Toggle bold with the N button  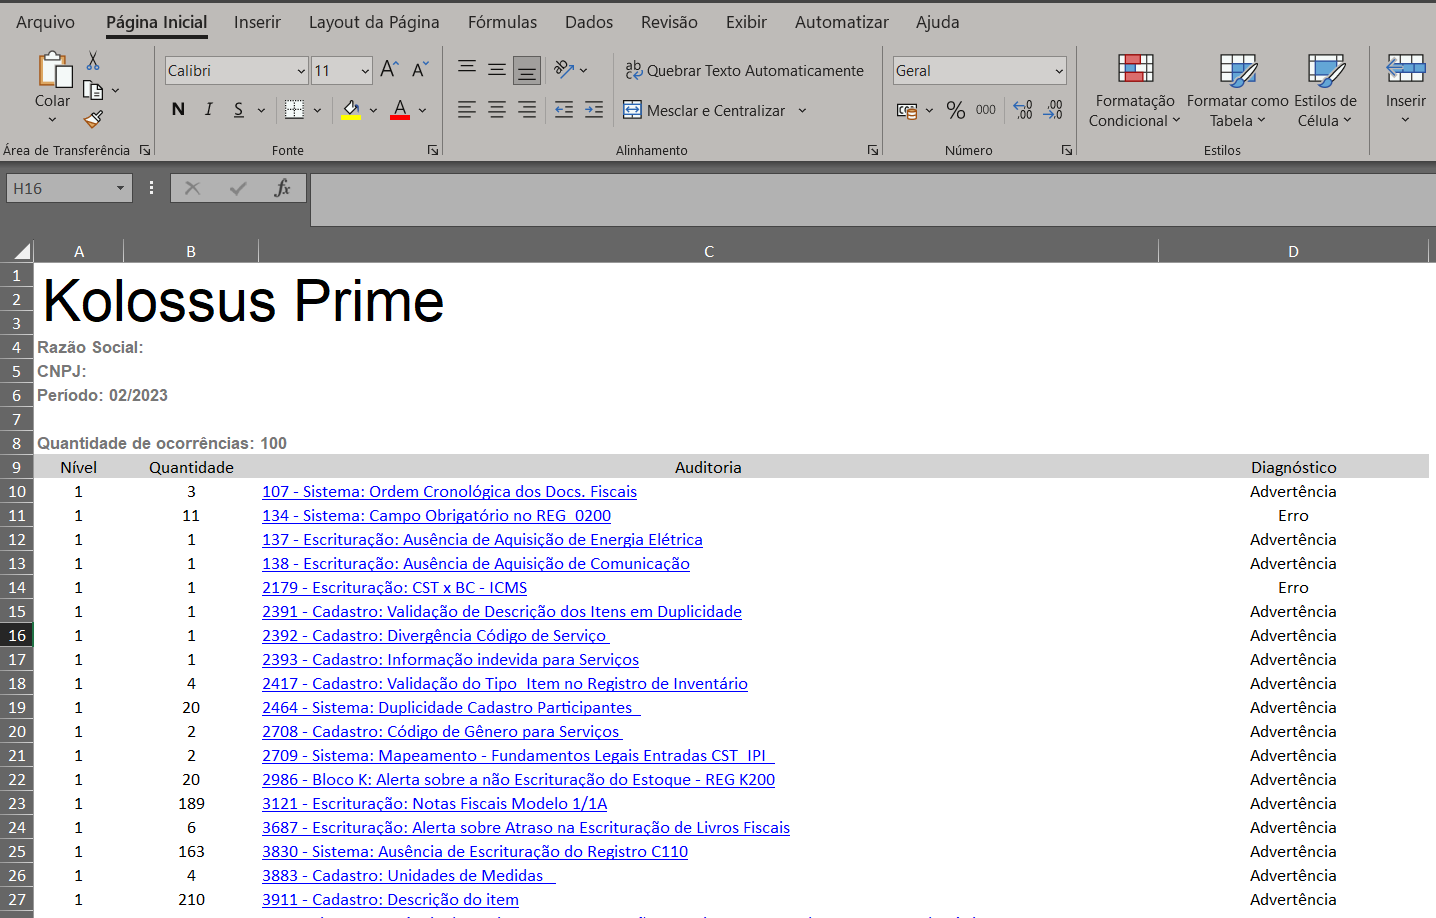[x=178, y=110]
